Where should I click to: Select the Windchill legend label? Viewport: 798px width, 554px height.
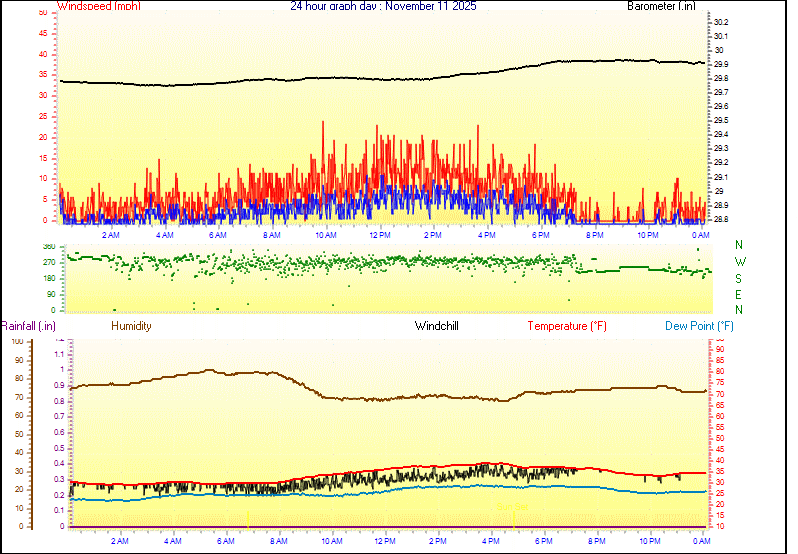pyautogui.click(x=437, y=326)
